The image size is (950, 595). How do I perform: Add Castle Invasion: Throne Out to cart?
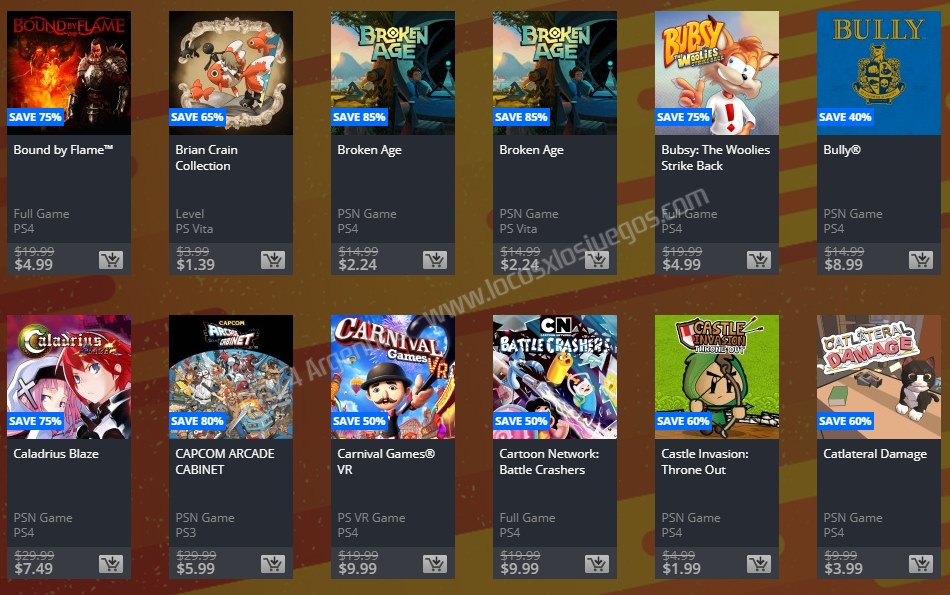click(759, 564)
